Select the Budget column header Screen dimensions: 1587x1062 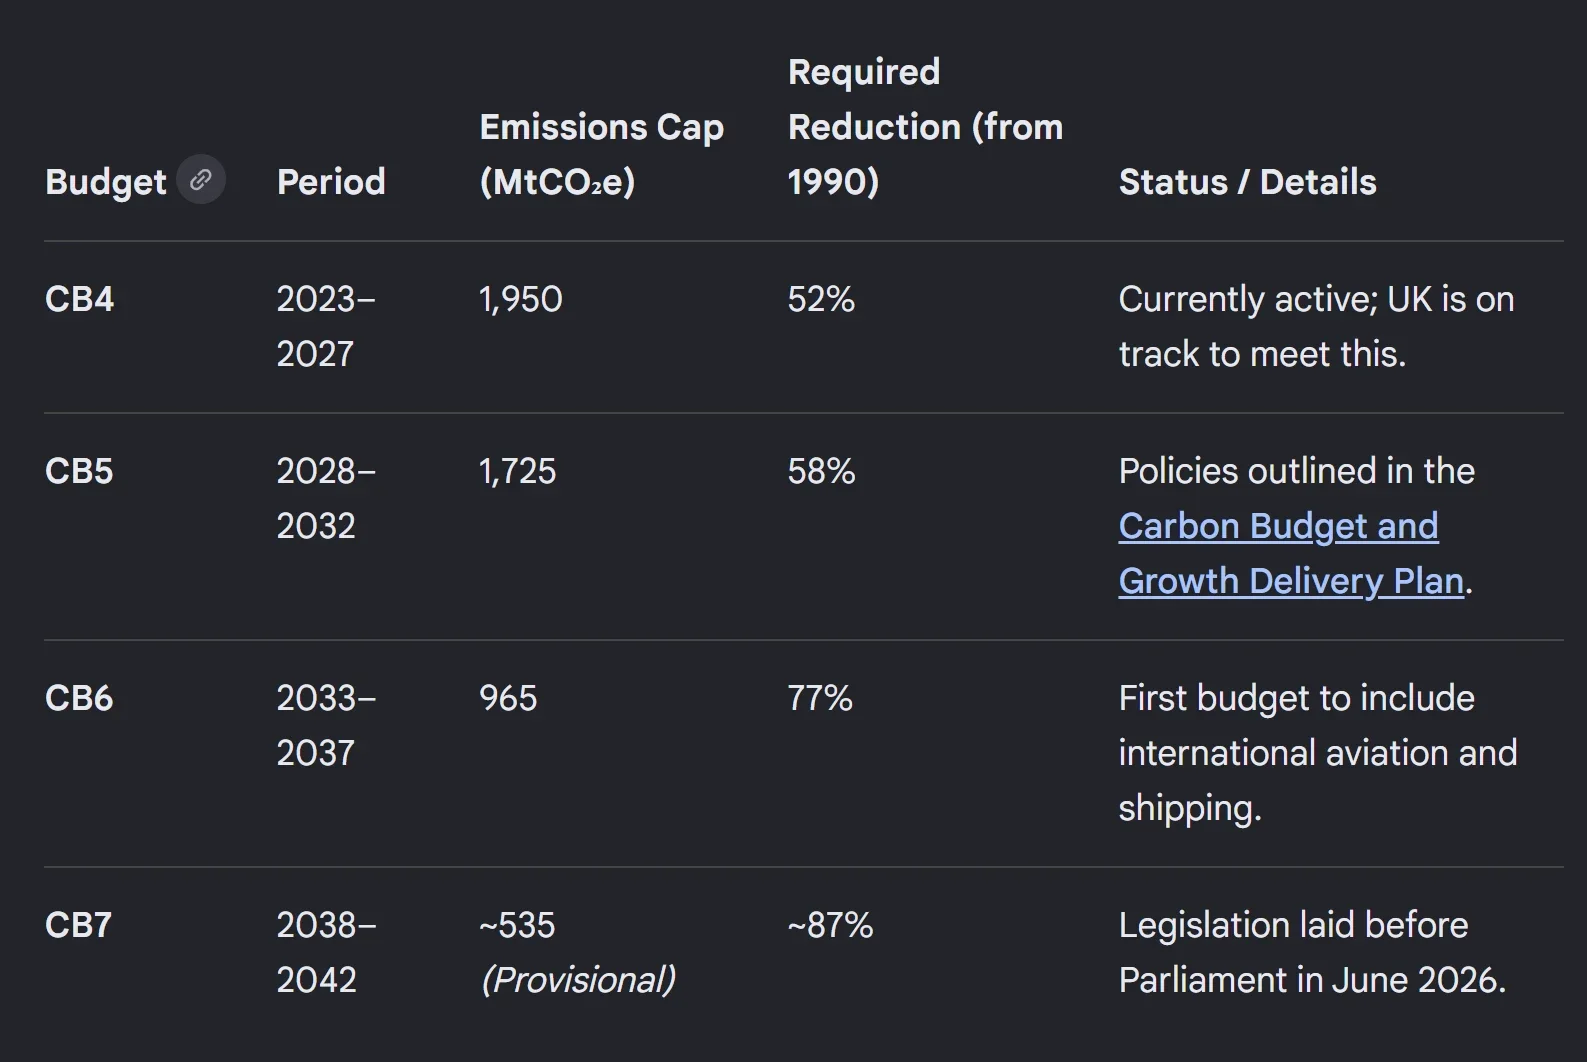pos(106,182)
